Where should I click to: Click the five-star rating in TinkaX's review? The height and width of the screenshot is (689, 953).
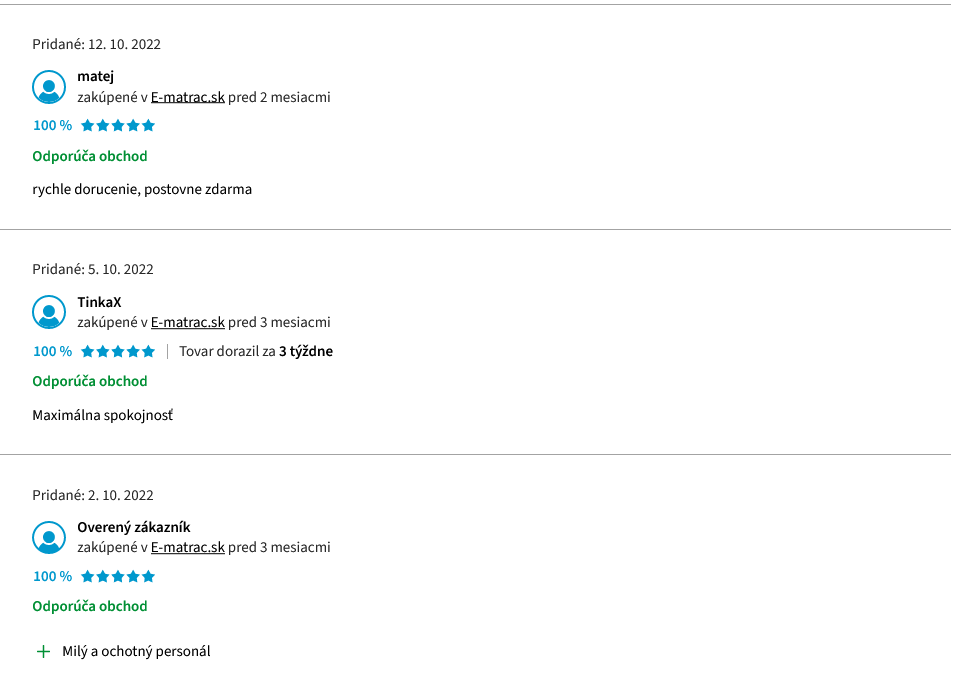[x=118, y=352]
